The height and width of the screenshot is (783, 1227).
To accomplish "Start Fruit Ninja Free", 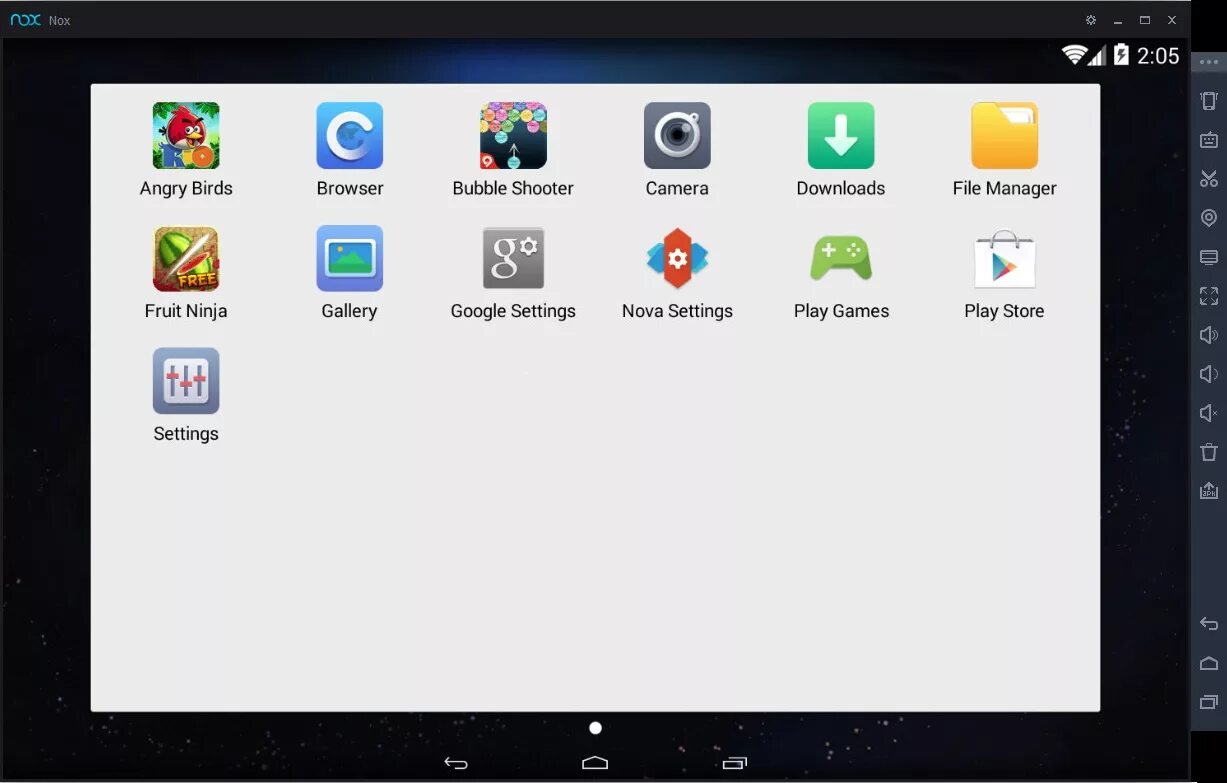I will point(186,259).
